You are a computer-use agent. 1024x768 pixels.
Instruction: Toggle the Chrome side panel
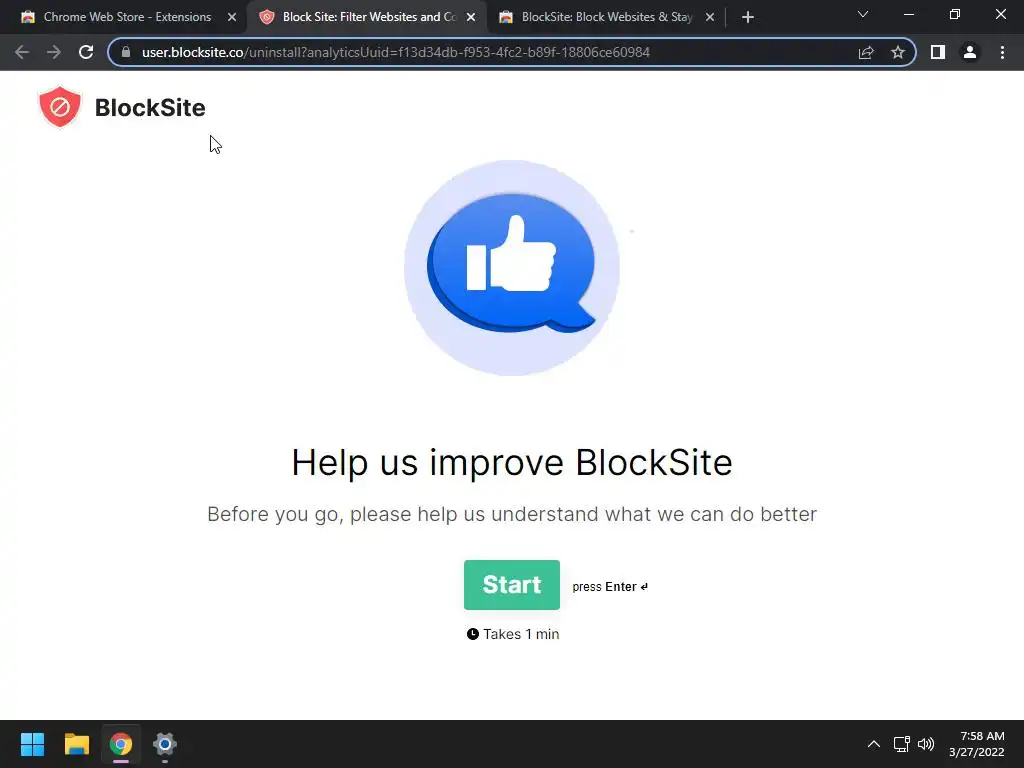938,52
